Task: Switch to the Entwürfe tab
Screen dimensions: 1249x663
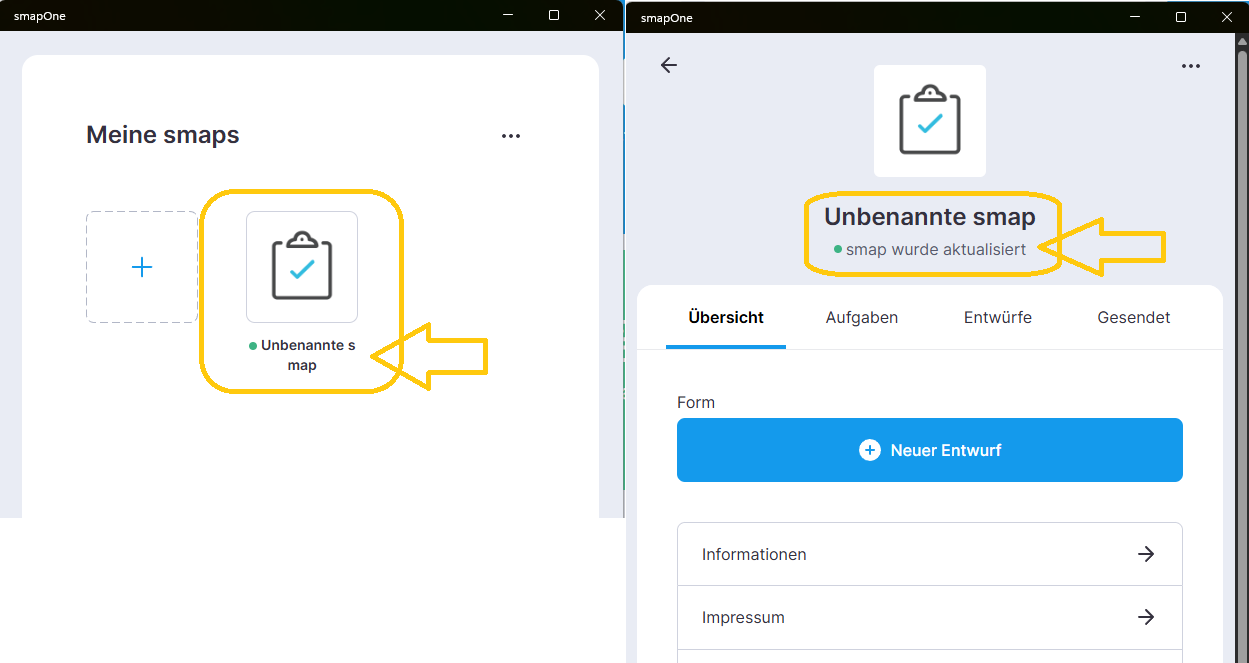Action: click(x=998, y=318)
